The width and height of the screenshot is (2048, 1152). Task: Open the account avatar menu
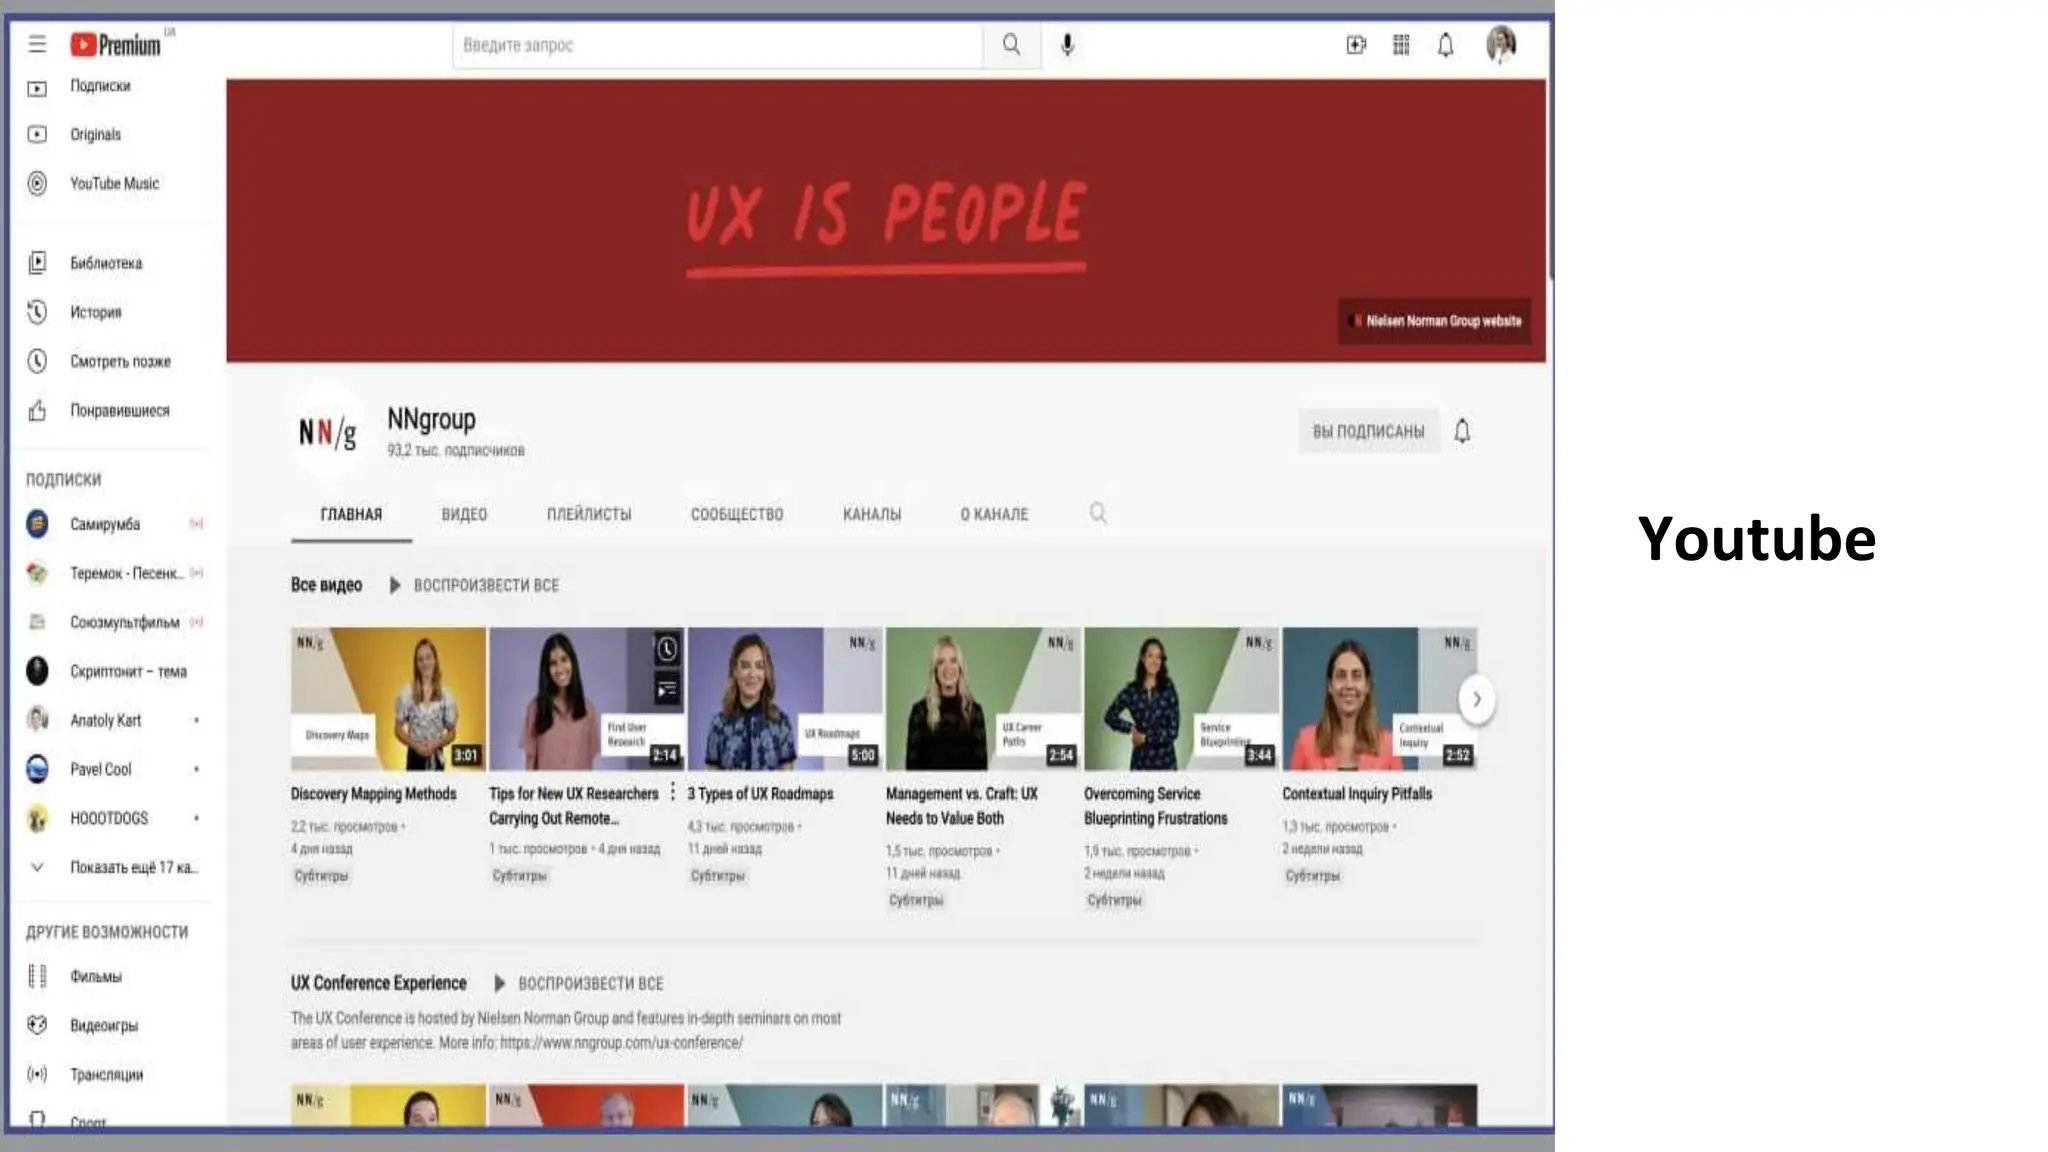tap(1501, 45)
